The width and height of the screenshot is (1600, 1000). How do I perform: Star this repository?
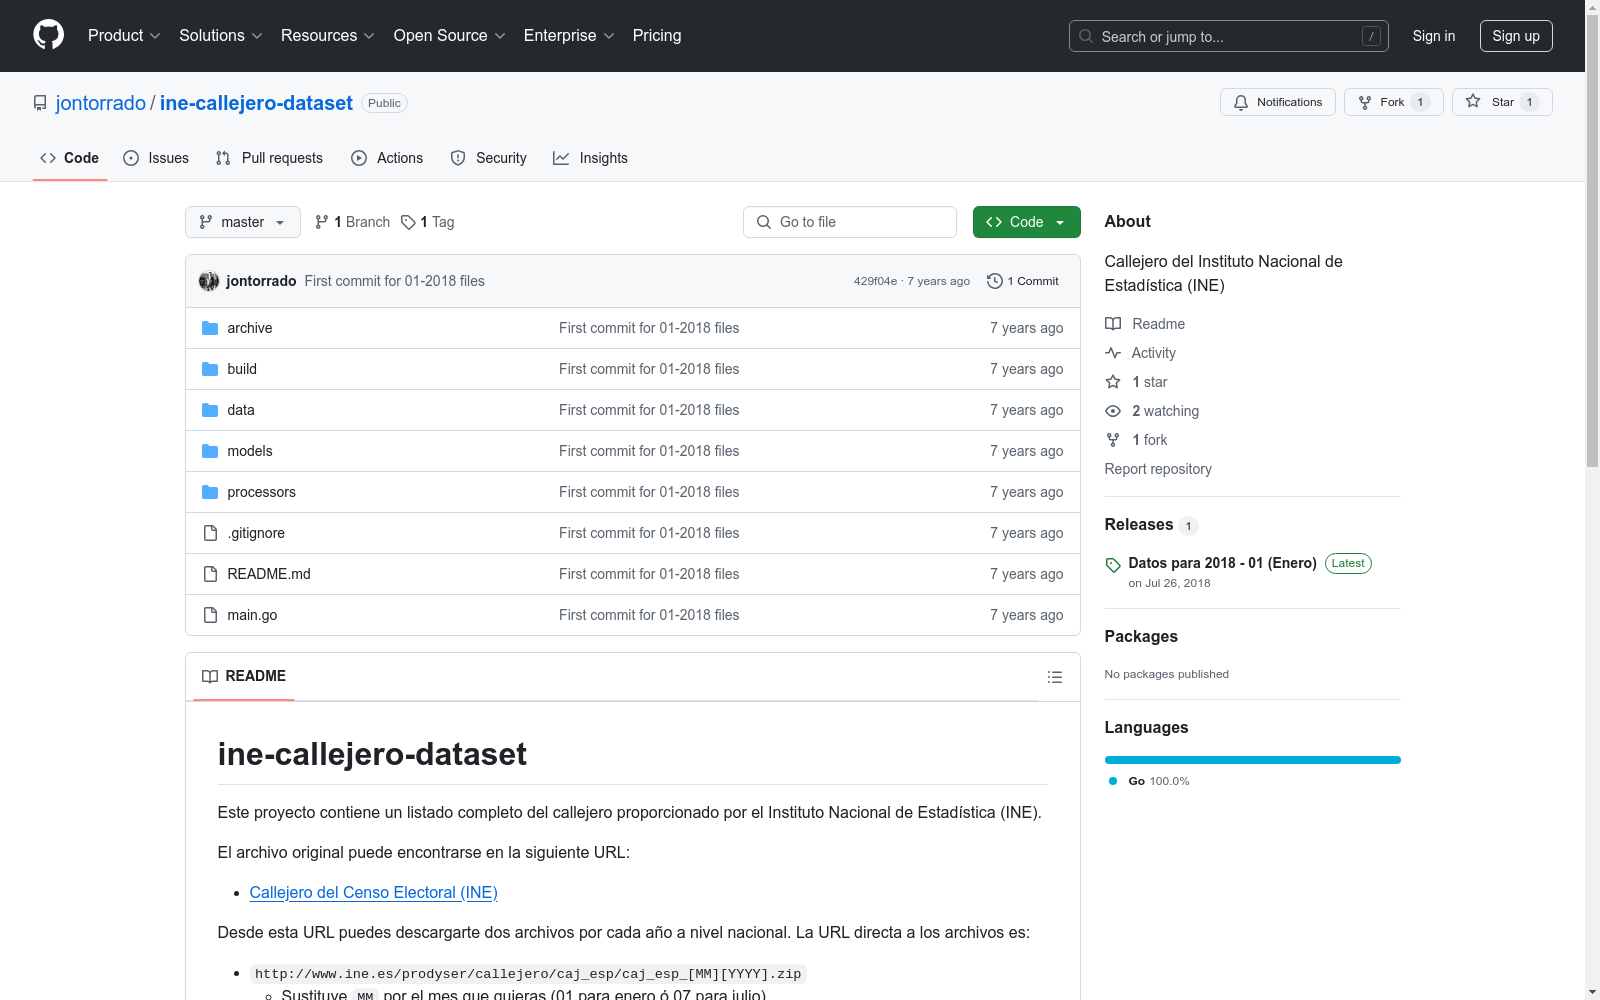[x=1502, y=102]
